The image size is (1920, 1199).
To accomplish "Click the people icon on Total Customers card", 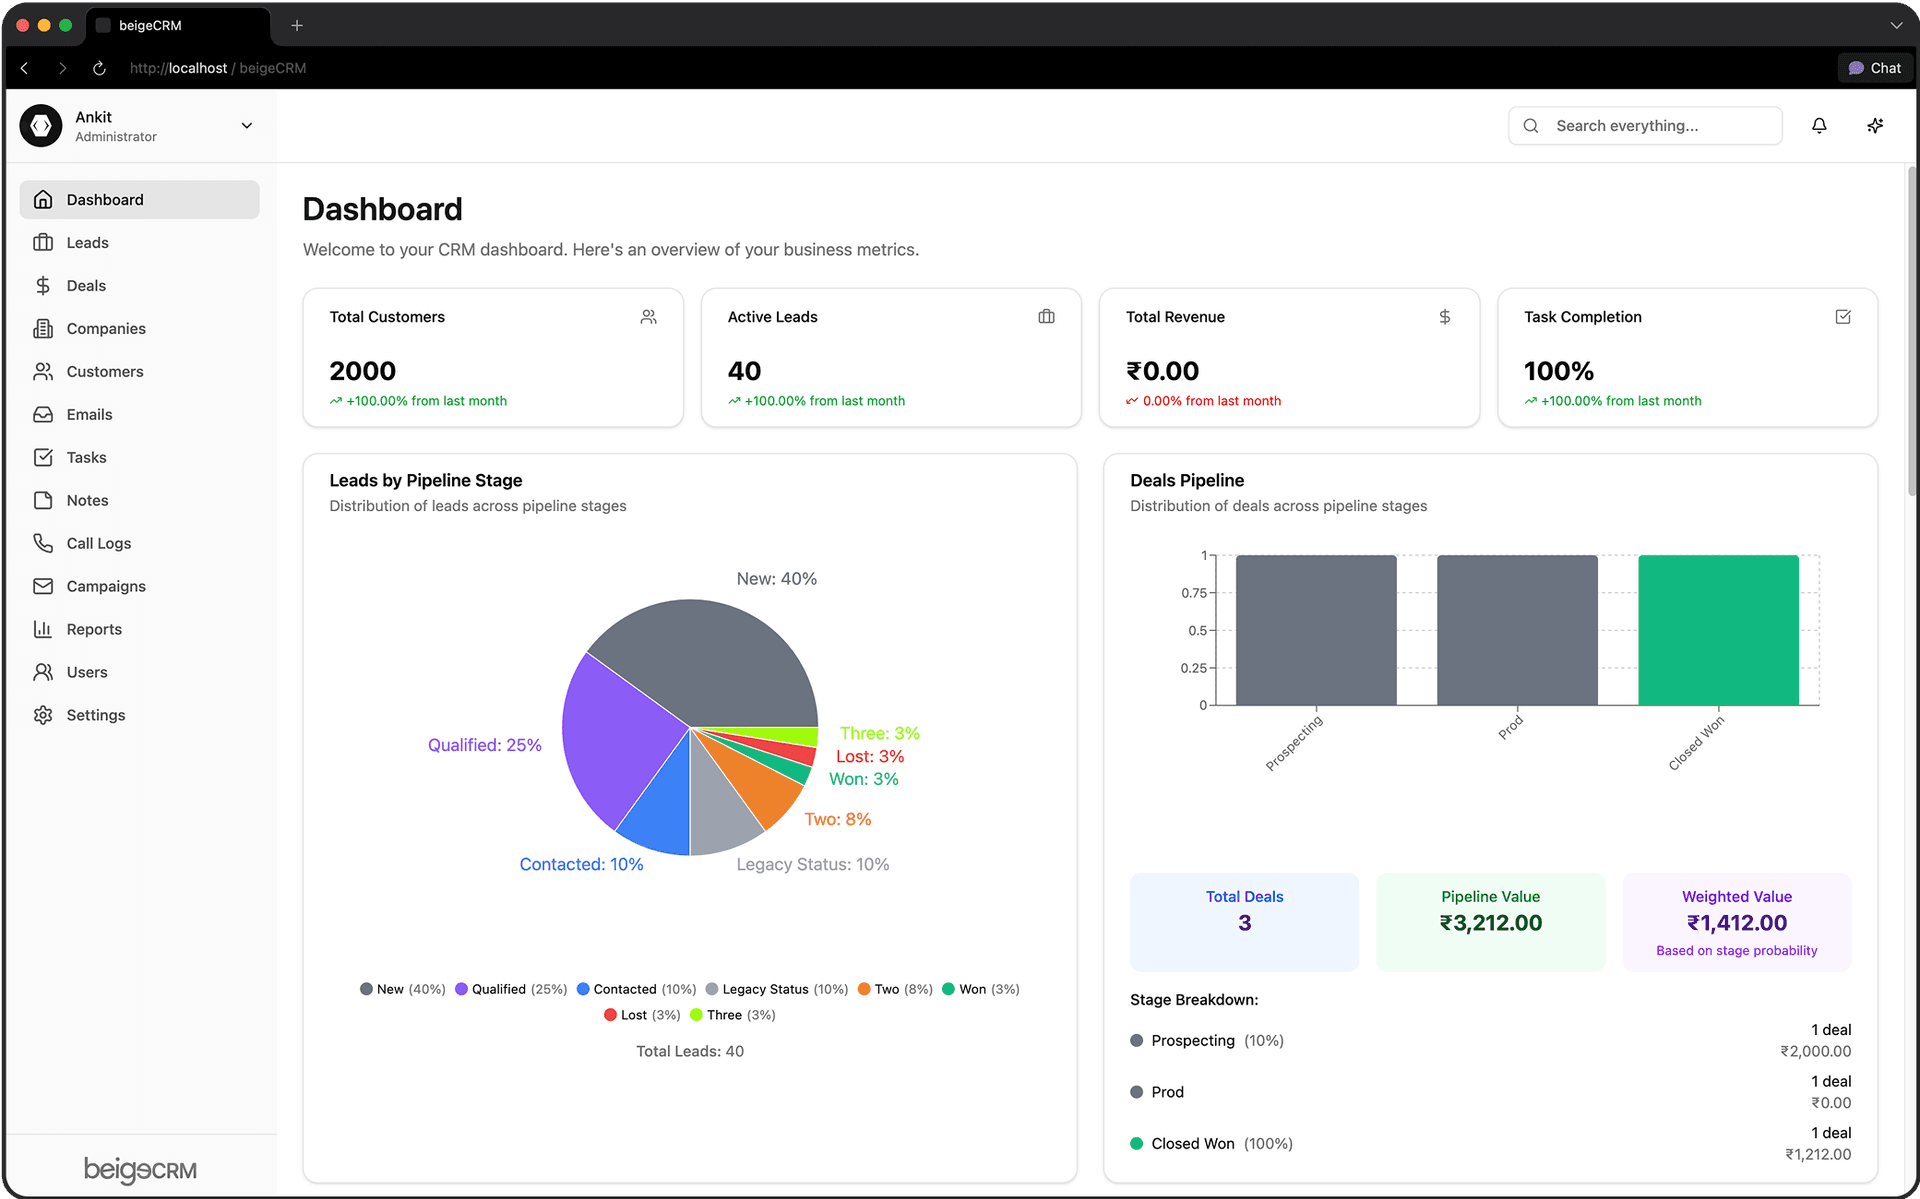I will (x=649, y=317).
